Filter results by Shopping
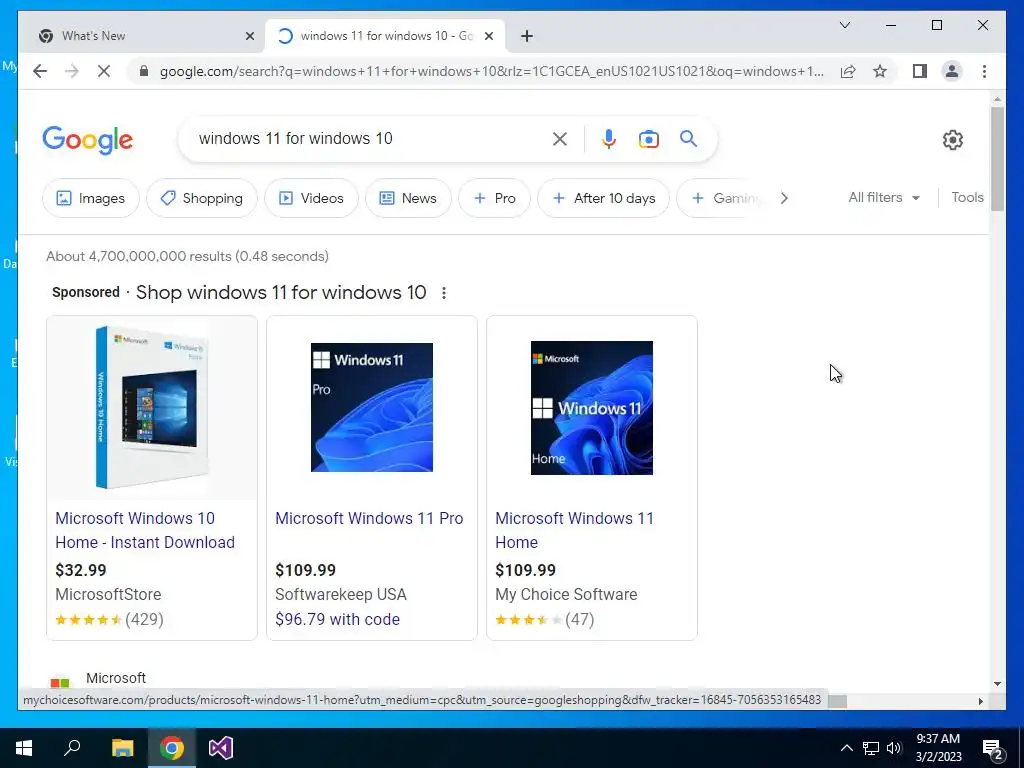1024x768 pixels. pos(202,198)
